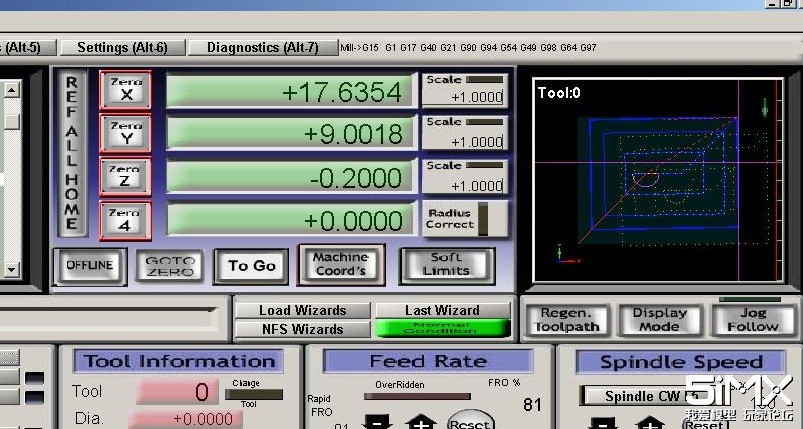The image size is (803, 429).
Task: Click the Feed Rate Reset button
Action: [x=470, y=420]
